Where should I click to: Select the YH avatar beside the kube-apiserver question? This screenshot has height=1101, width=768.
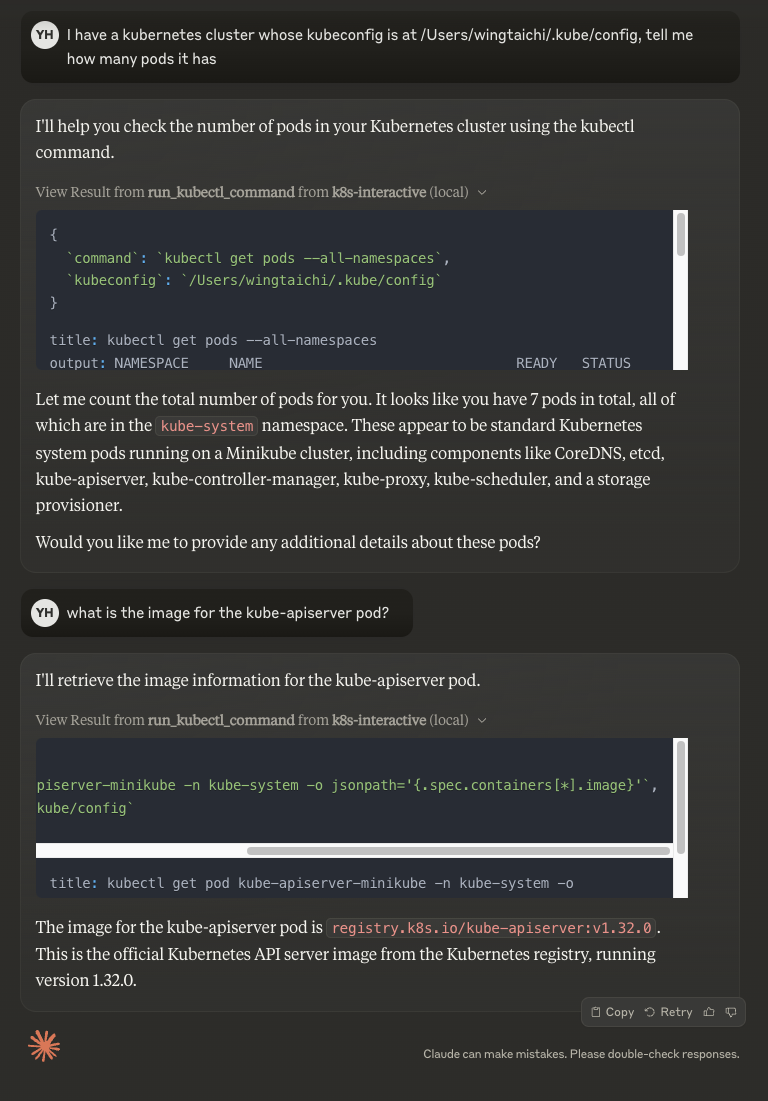tap(44, 612)
